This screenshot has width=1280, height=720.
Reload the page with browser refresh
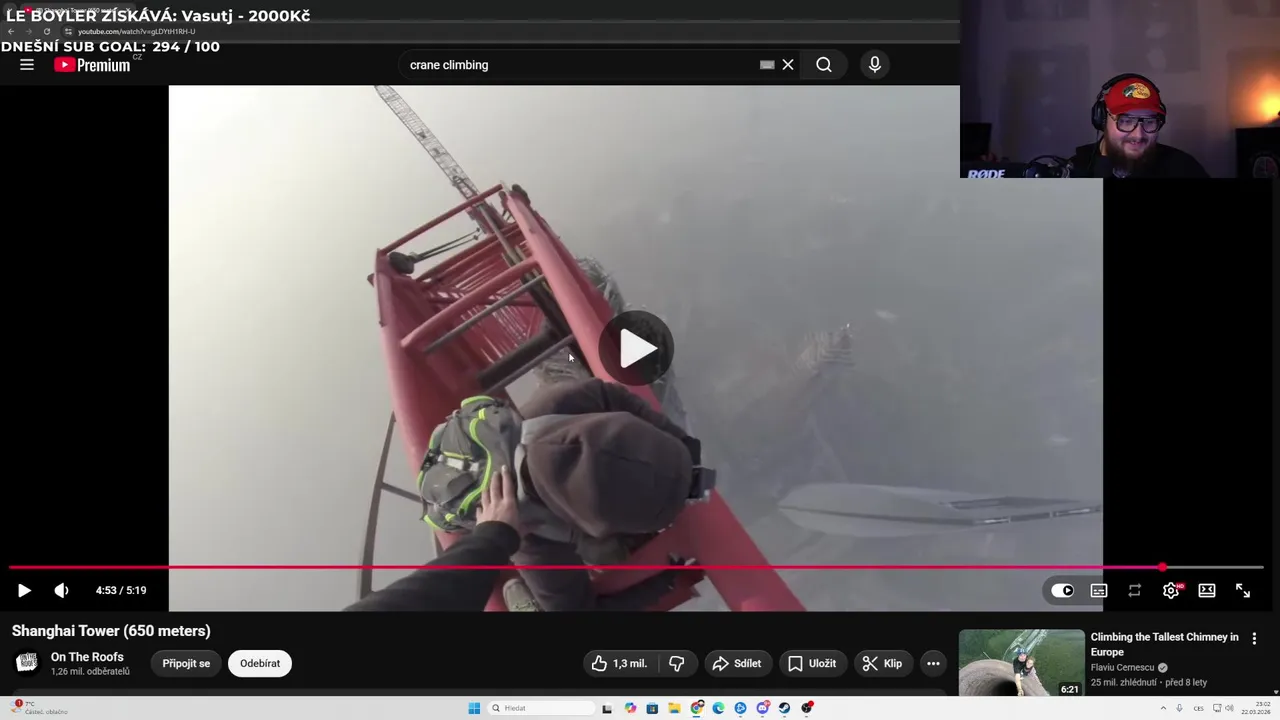click(46, 31)
